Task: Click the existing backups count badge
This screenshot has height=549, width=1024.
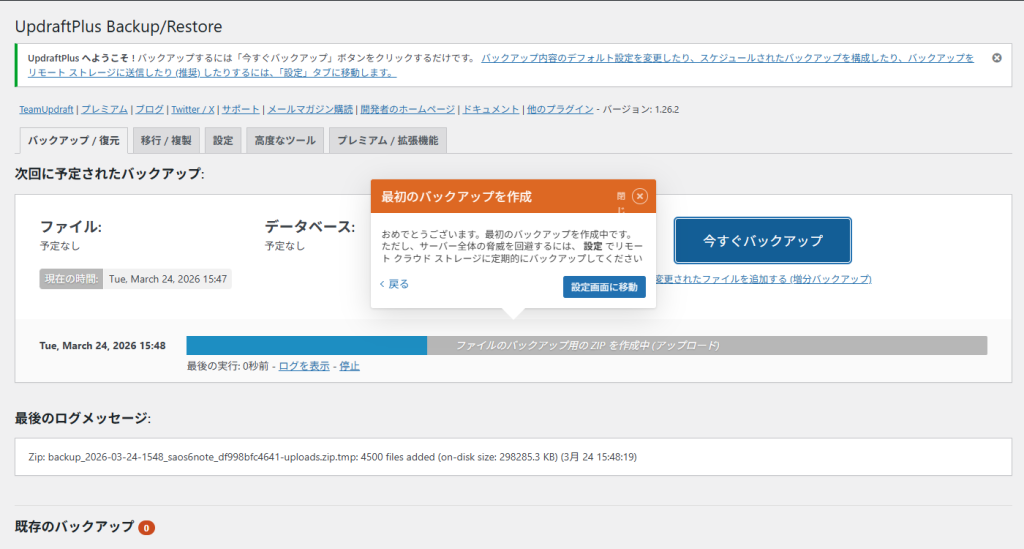Action: 147,527
